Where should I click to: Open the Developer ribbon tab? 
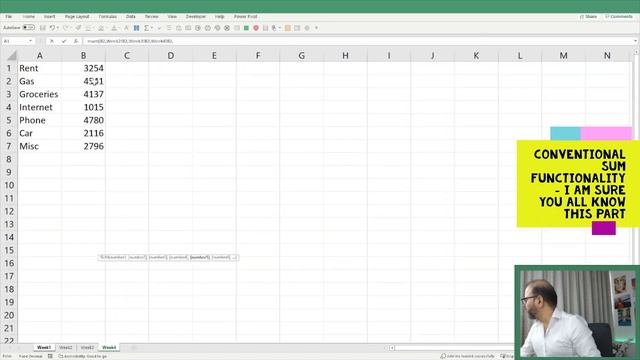tap(196, 17)
